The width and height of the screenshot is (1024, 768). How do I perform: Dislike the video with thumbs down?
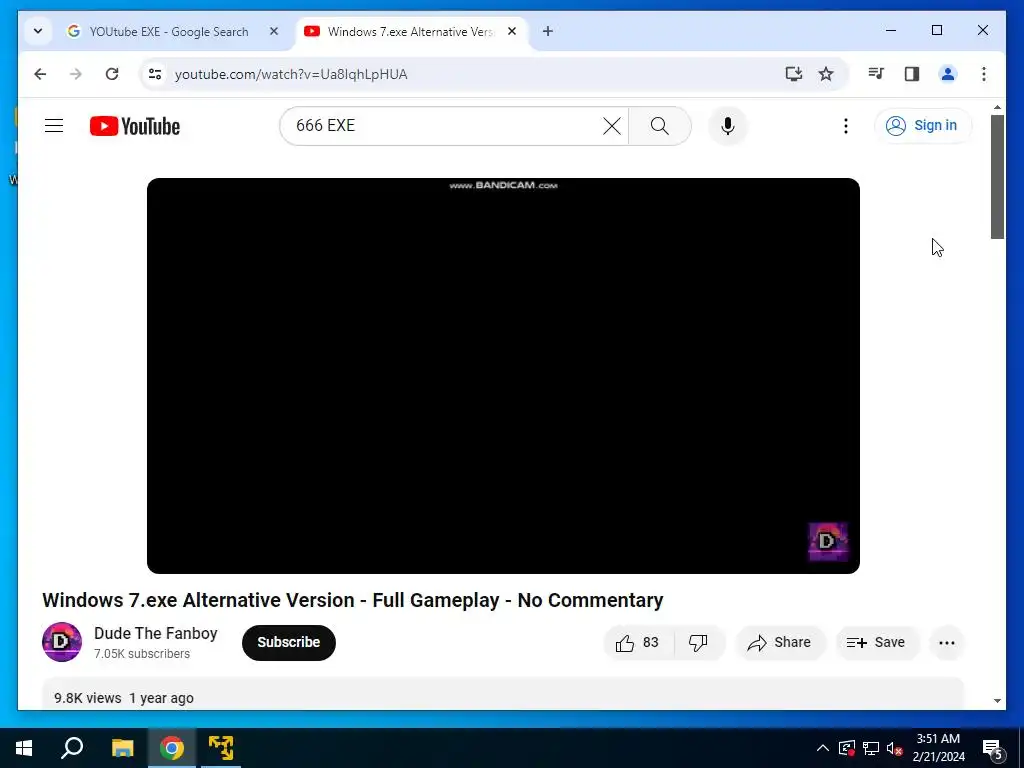click(699, 643)
